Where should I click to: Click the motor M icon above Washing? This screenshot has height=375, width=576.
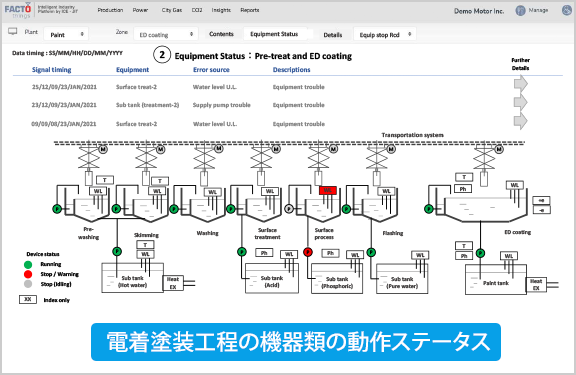[x=219, y=148]
